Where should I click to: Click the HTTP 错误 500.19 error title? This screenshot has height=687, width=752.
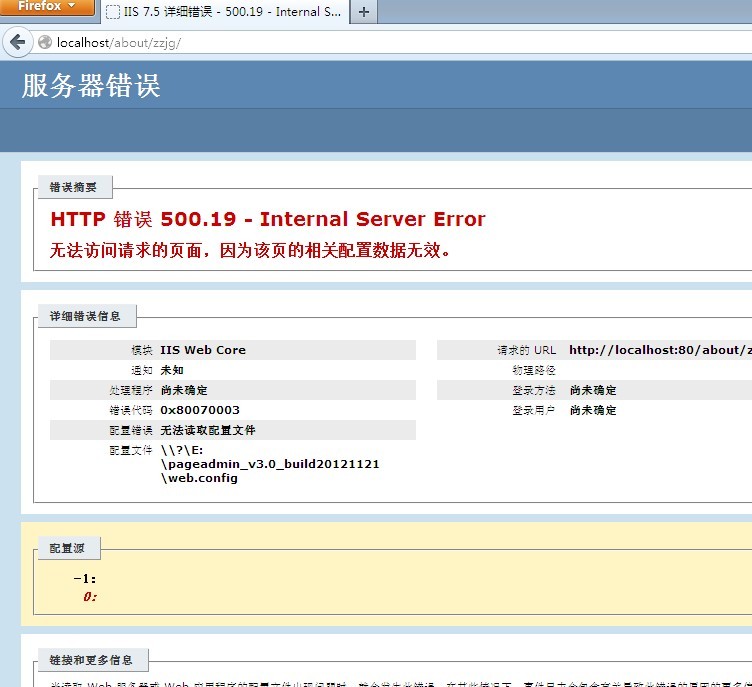267,220
